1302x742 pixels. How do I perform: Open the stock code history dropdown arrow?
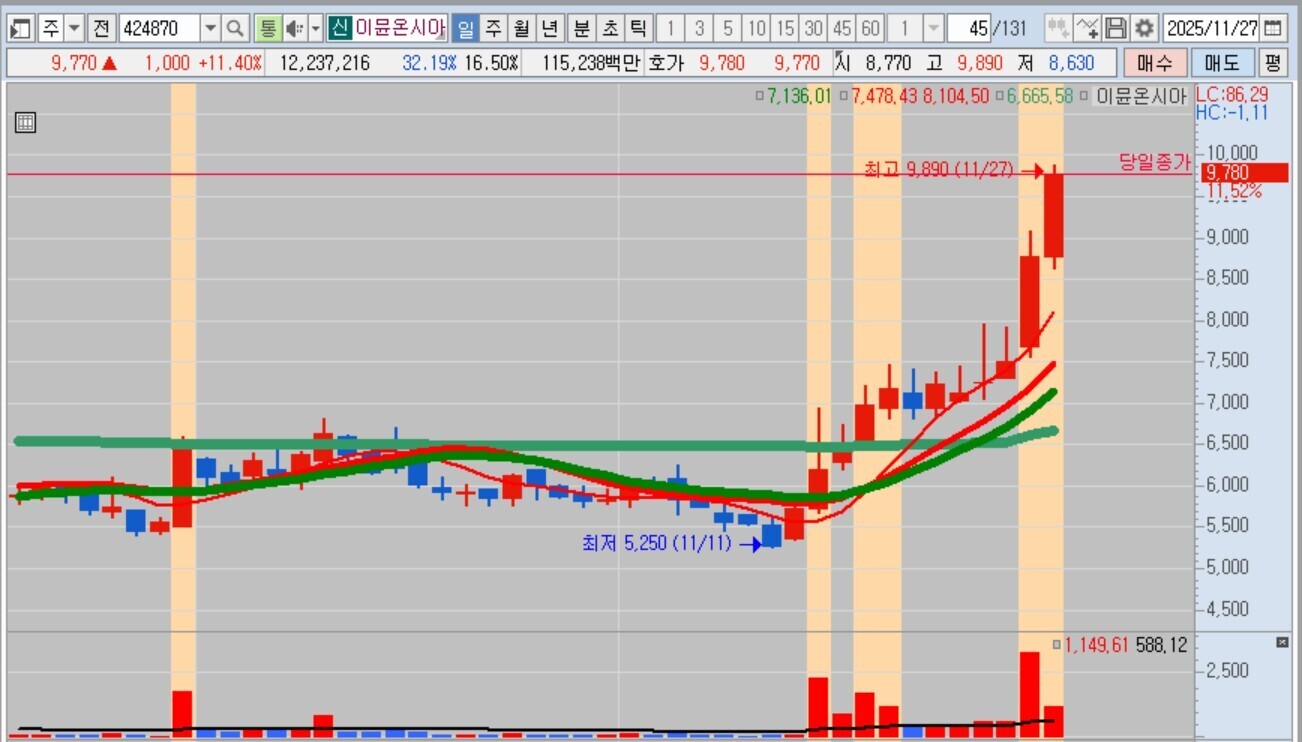pyautogui.click(x=211, y=28)
